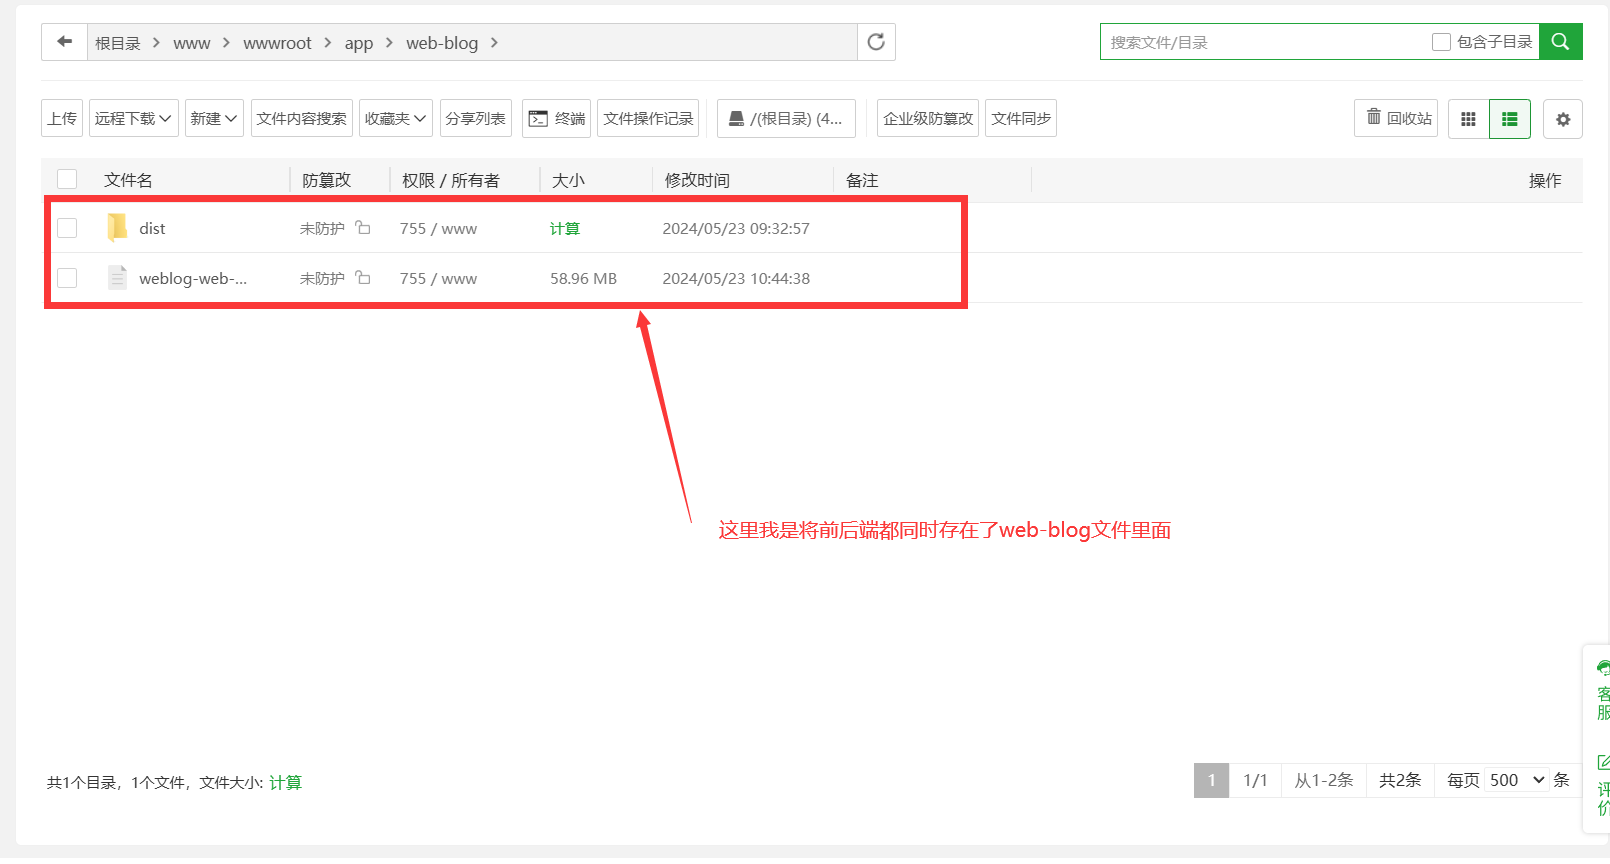
Task: Click the back arrow in path bar
Action: 65,42
